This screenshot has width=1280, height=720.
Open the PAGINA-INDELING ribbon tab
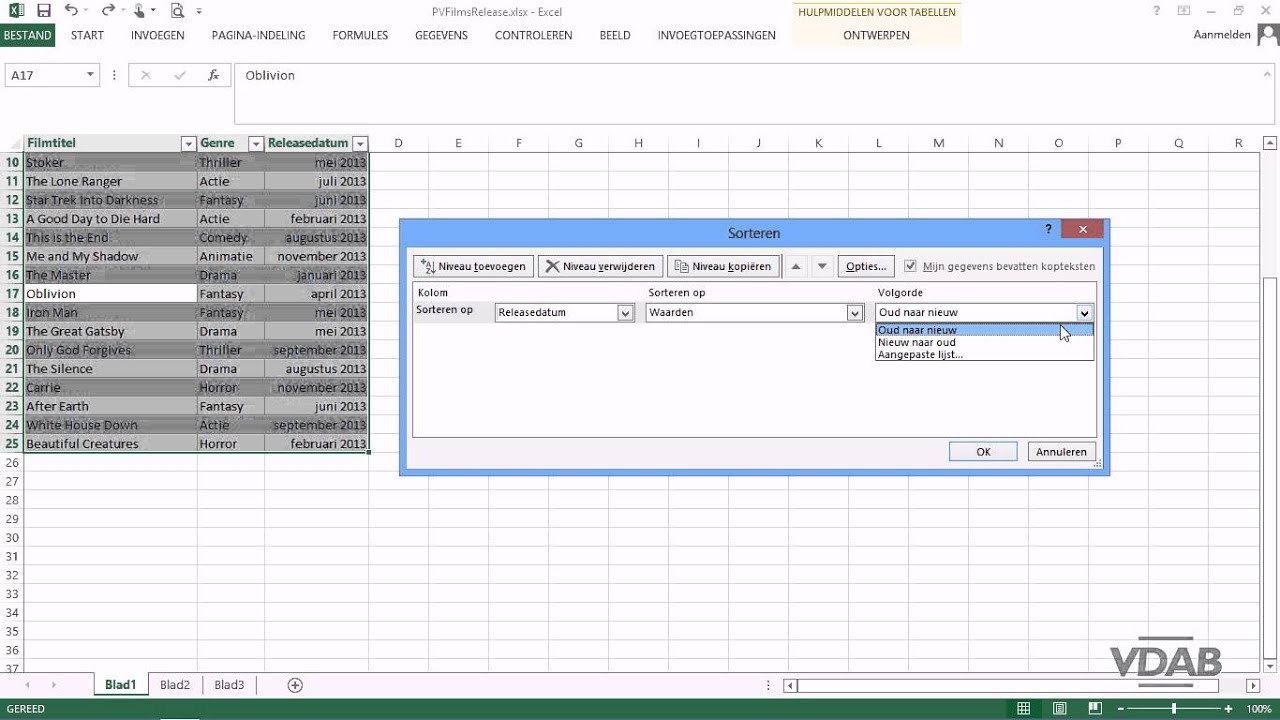258,35
